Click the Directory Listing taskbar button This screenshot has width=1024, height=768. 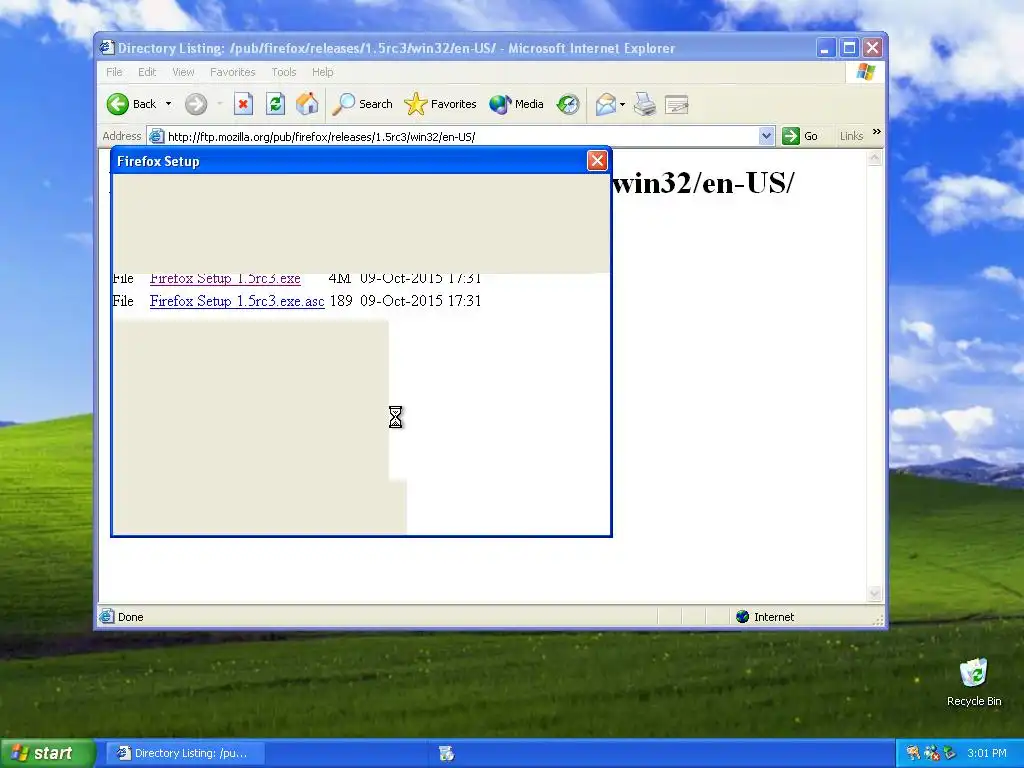[185, 753]
